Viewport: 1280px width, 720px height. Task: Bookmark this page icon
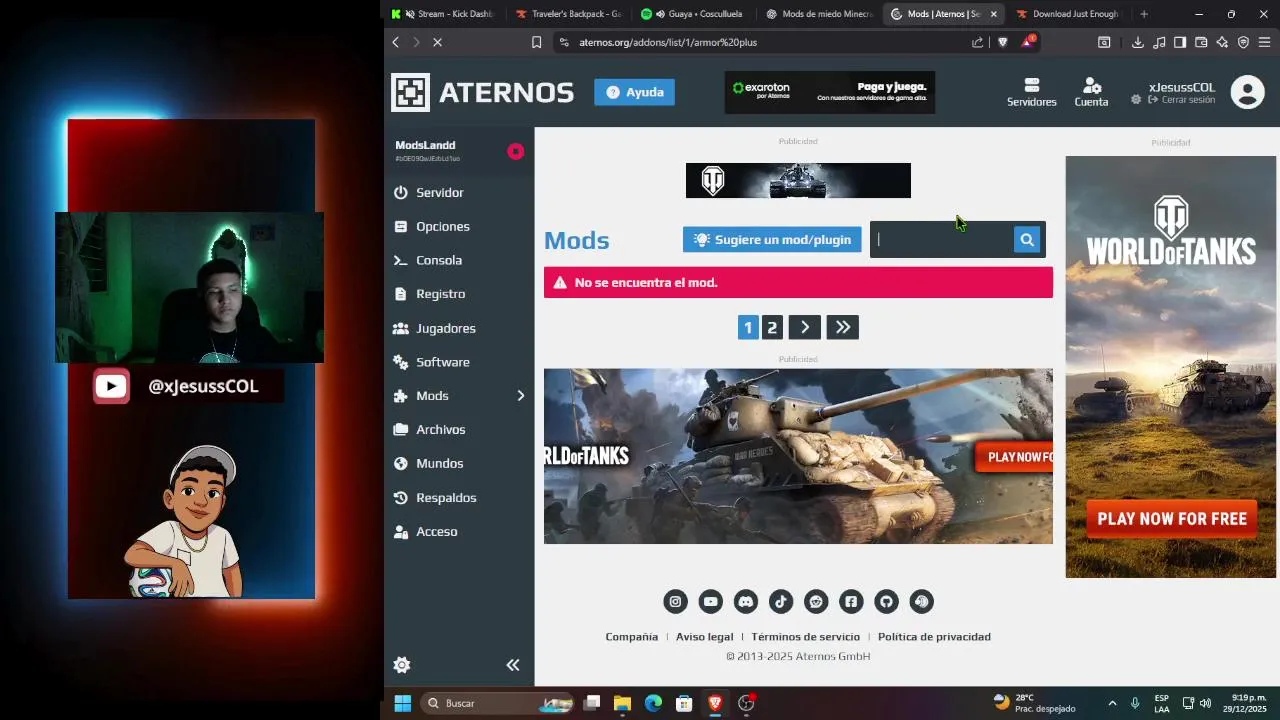[x=536, y=42]
